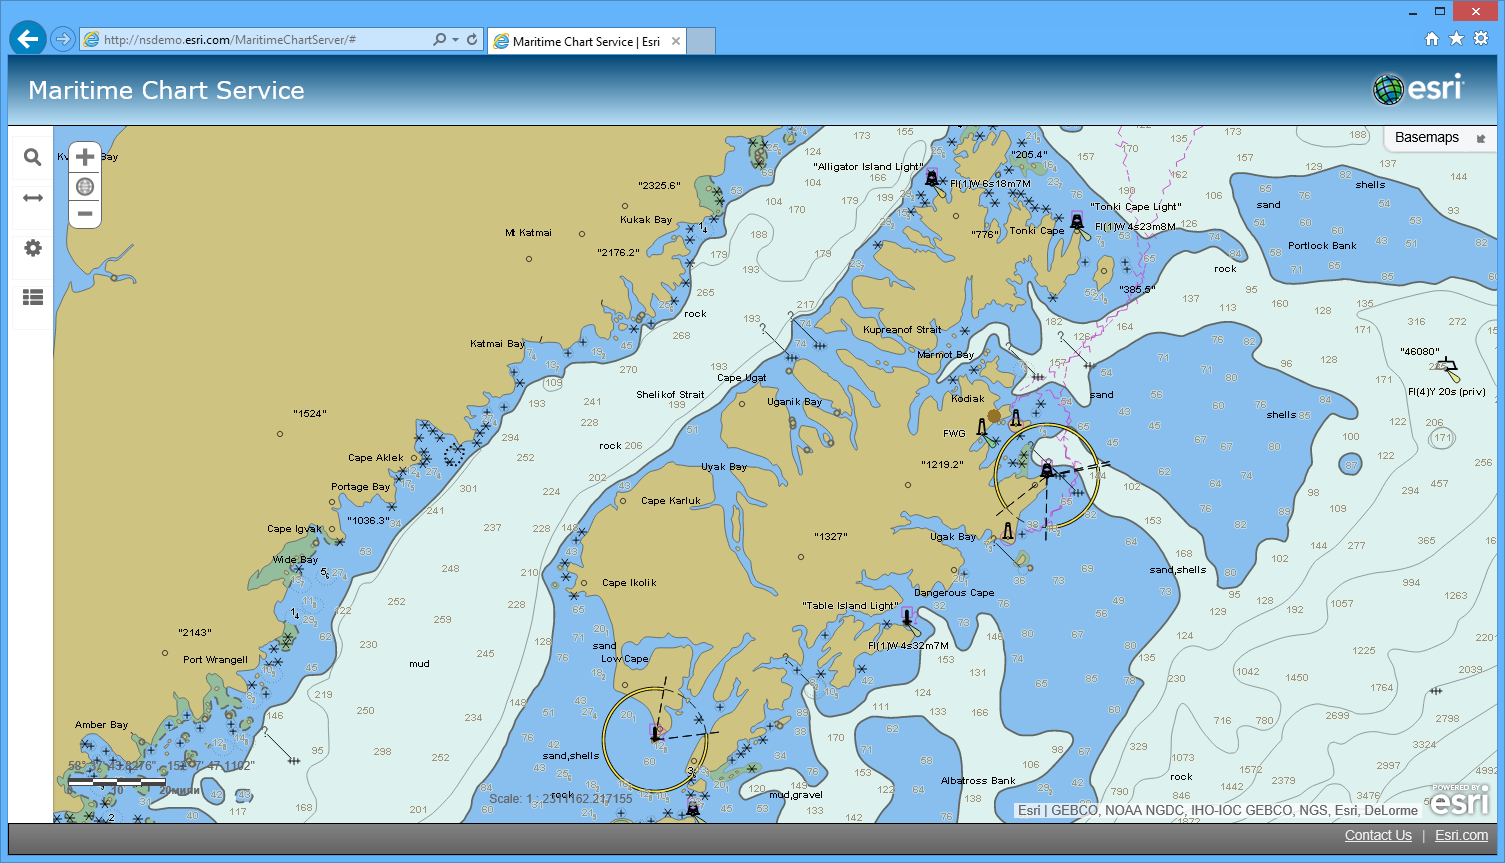The width and height of the screenshot is (1505, 863).
Task: Click the Marmot Bay label
Action: [x=945, y=355]
